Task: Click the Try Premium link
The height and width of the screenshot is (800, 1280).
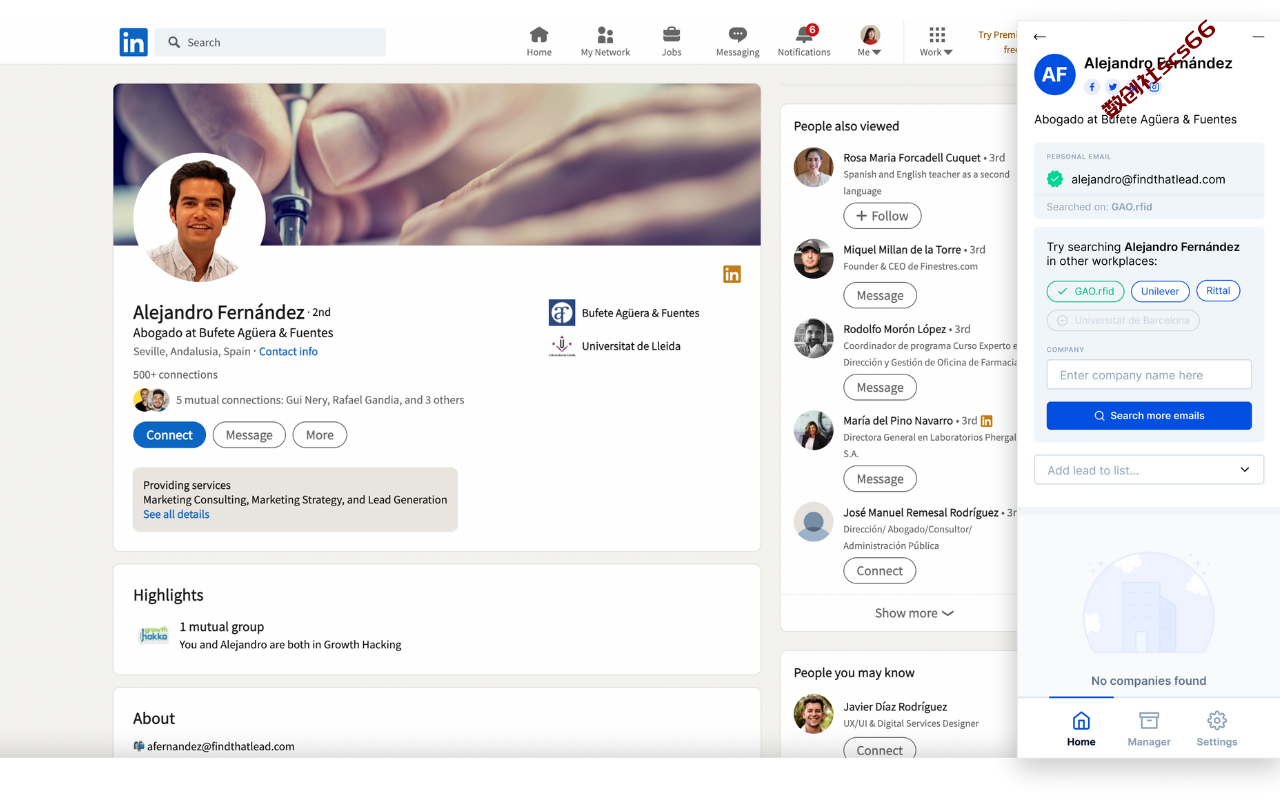Action: [997, 42]
